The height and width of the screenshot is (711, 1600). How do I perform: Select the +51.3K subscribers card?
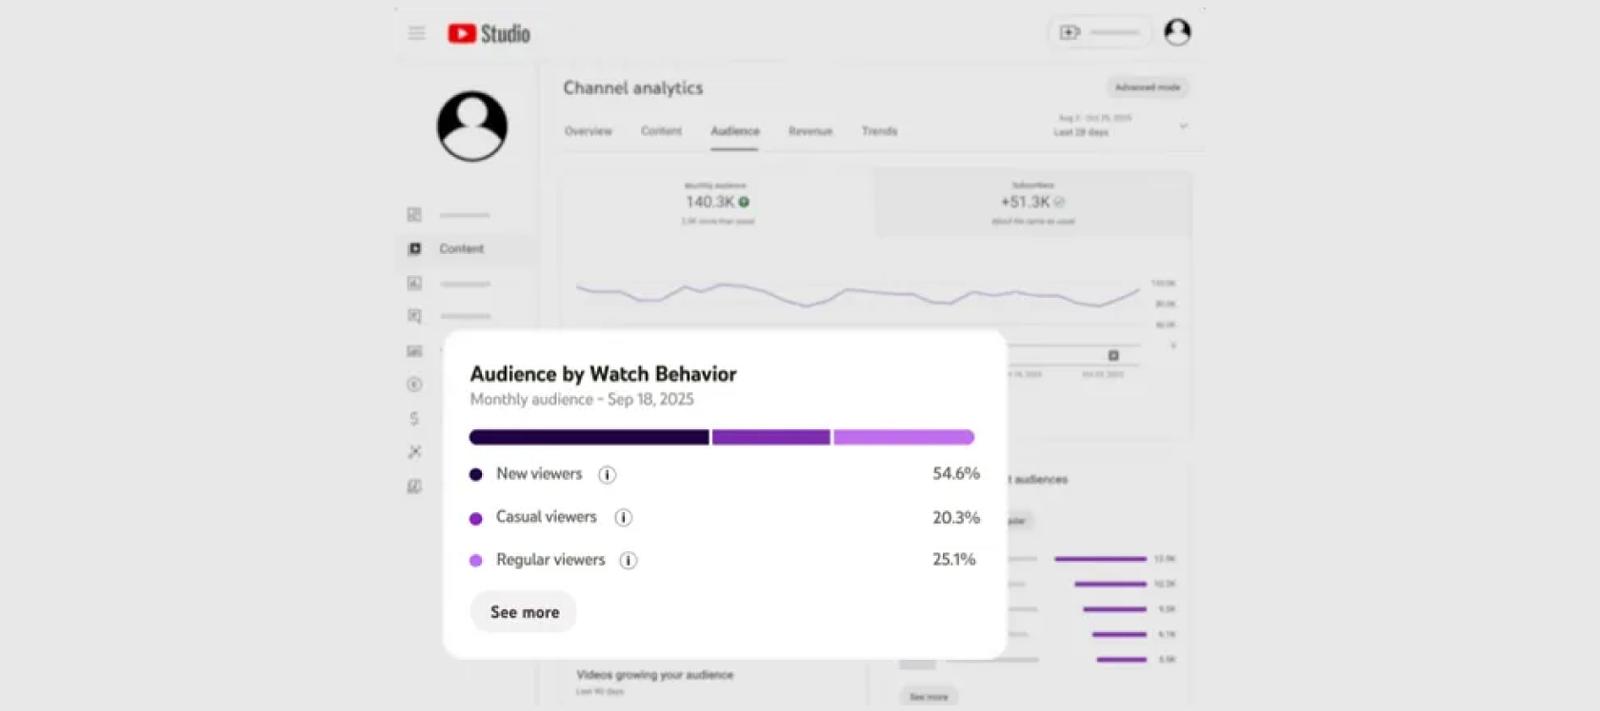tap(1033, 203)
